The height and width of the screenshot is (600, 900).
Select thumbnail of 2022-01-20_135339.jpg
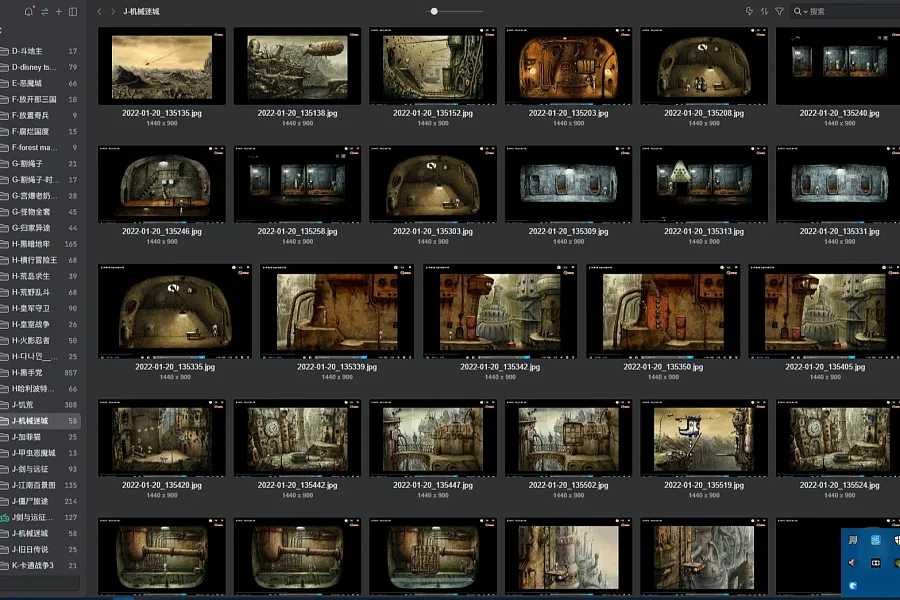[x=337, y=311]
